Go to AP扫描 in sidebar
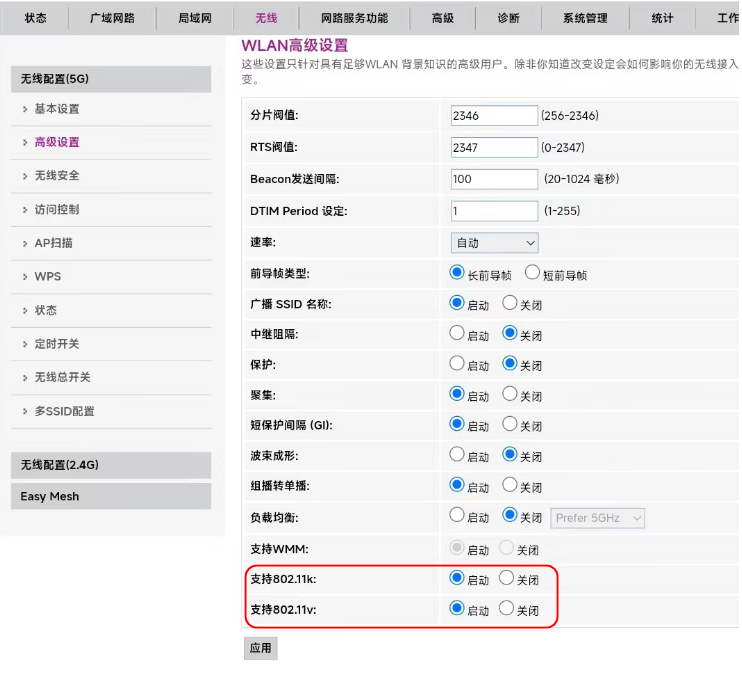The height and width of the screenshot is (674, 742). [x=53, y=243]
